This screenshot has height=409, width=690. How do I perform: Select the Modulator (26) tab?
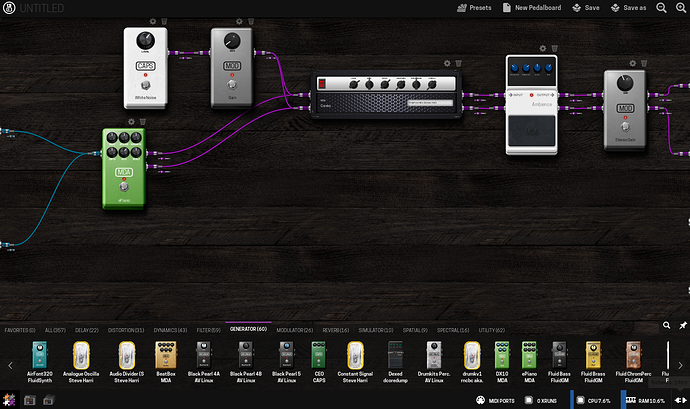point(294,330)
